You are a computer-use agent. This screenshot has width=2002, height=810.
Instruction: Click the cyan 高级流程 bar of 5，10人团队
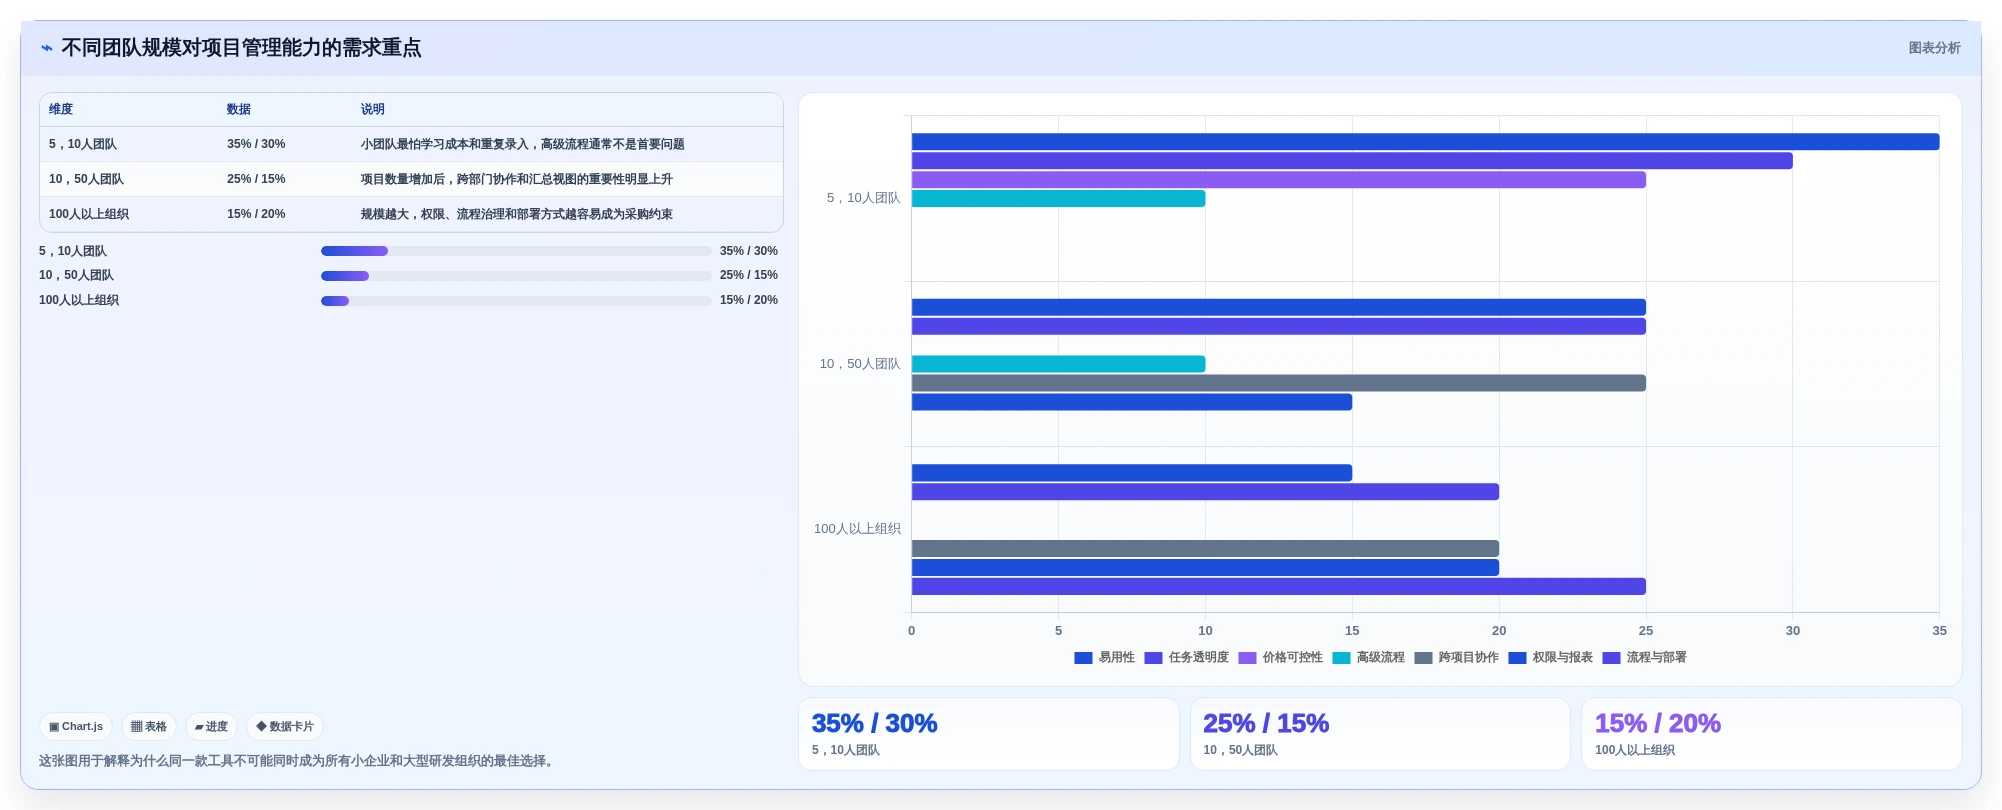[x=1058, y=199]
